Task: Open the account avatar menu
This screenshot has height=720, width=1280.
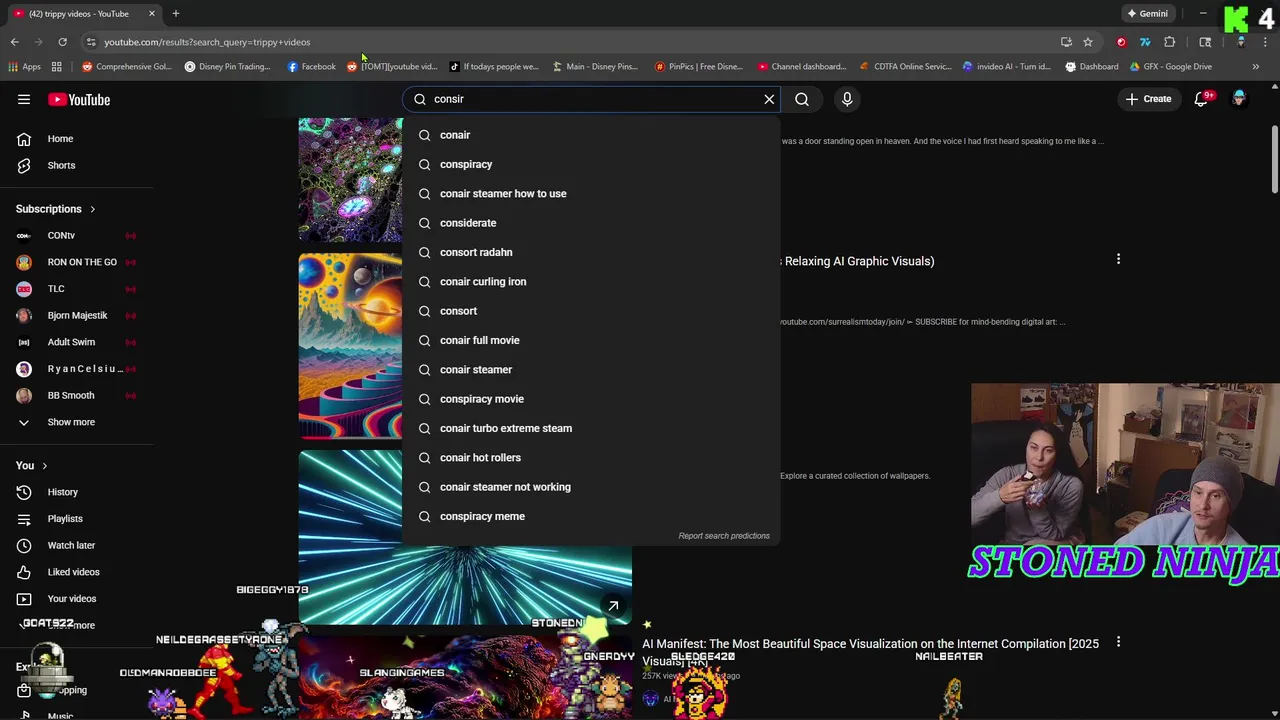Action: (x=1239, y=99)
